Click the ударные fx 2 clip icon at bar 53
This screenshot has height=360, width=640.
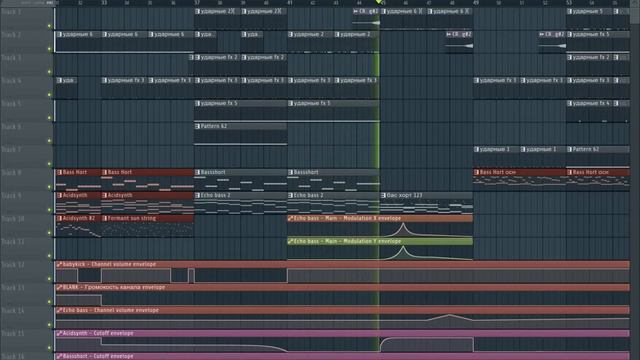point(569,58)
